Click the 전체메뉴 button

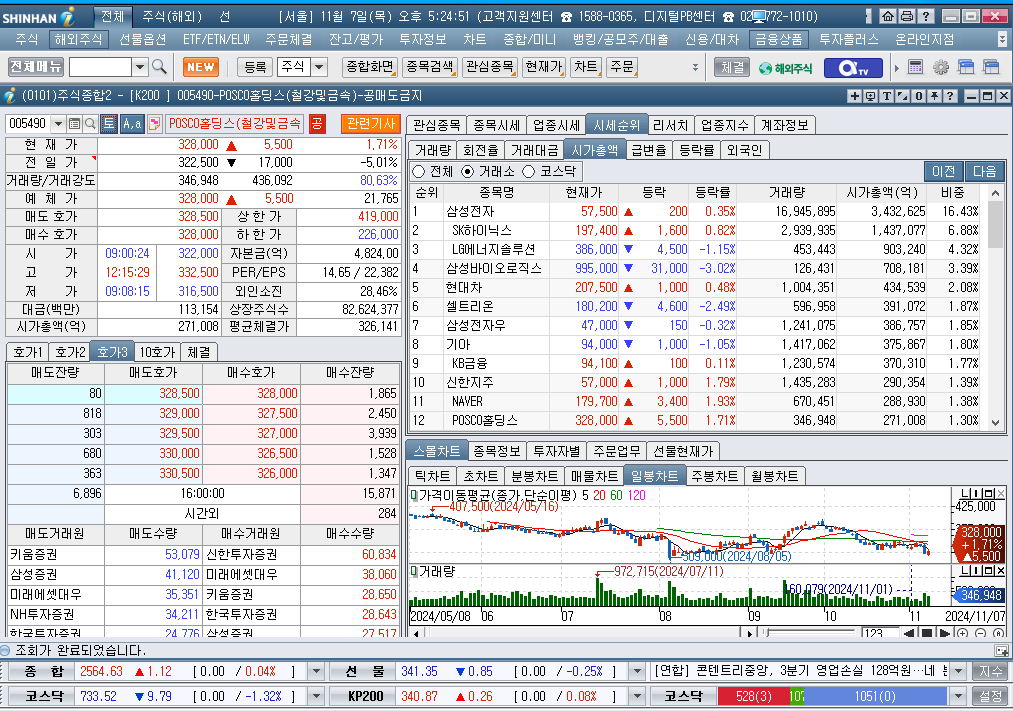tap(36, 67)
